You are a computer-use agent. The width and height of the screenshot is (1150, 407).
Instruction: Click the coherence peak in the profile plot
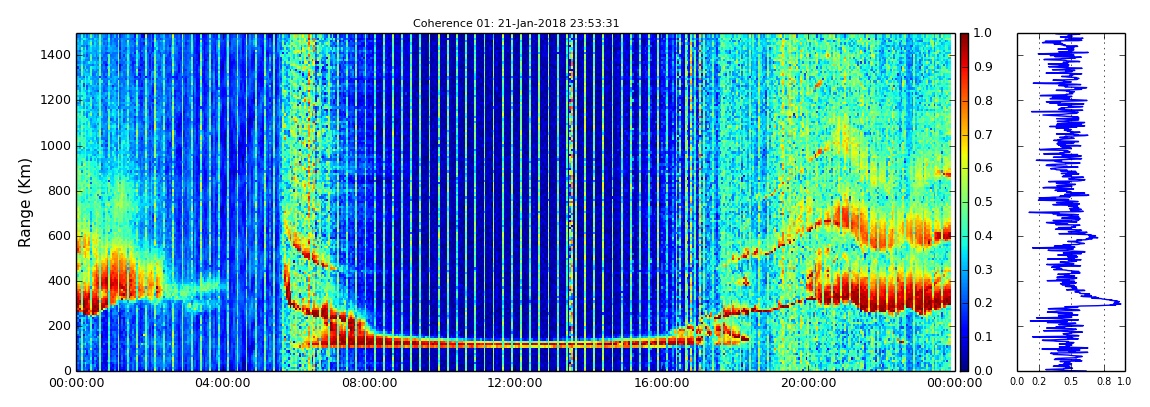[x=1116, y=302]
